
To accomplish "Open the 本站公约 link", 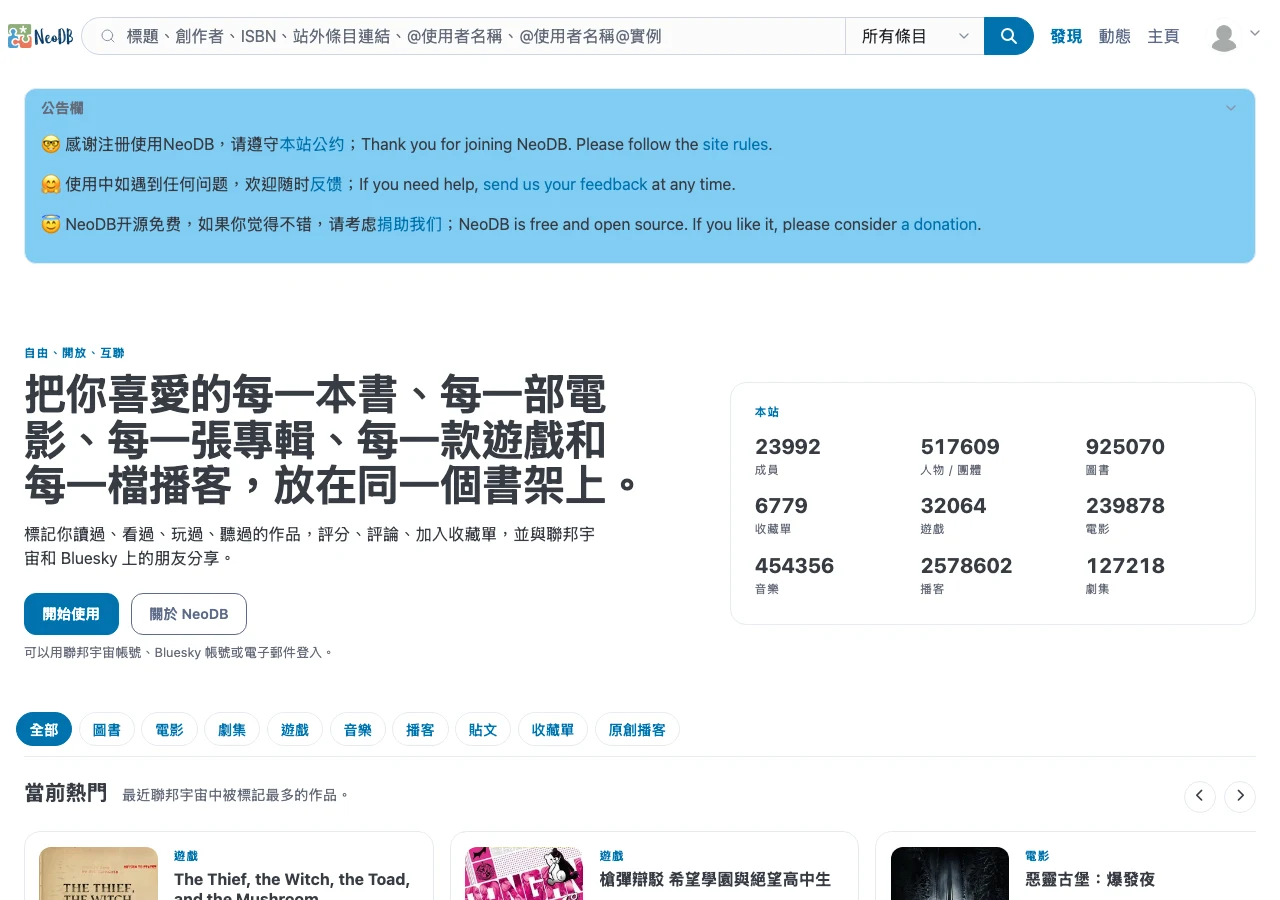I will tap(312, 144).
